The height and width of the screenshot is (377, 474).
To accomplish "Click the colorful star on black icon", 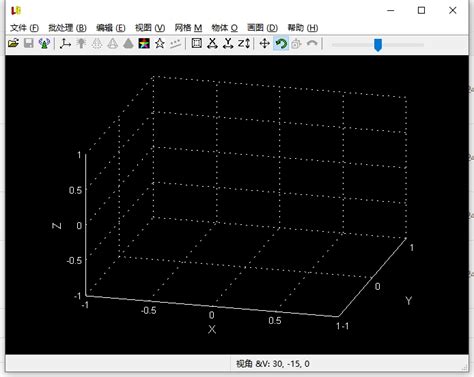I will point(144,43).
